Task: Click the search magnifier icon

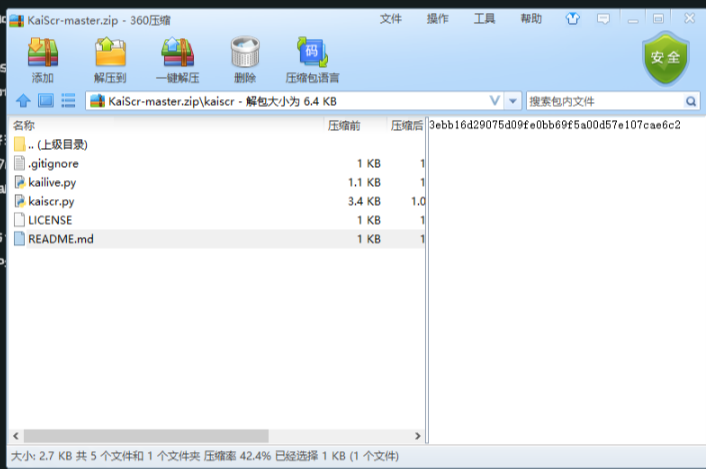Action: tap(691, 101)
